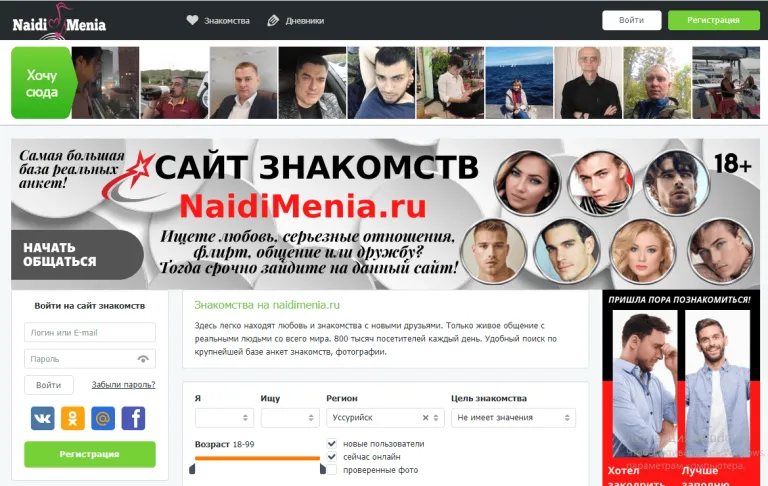Enable the проверенные фото checkbox

332,470
